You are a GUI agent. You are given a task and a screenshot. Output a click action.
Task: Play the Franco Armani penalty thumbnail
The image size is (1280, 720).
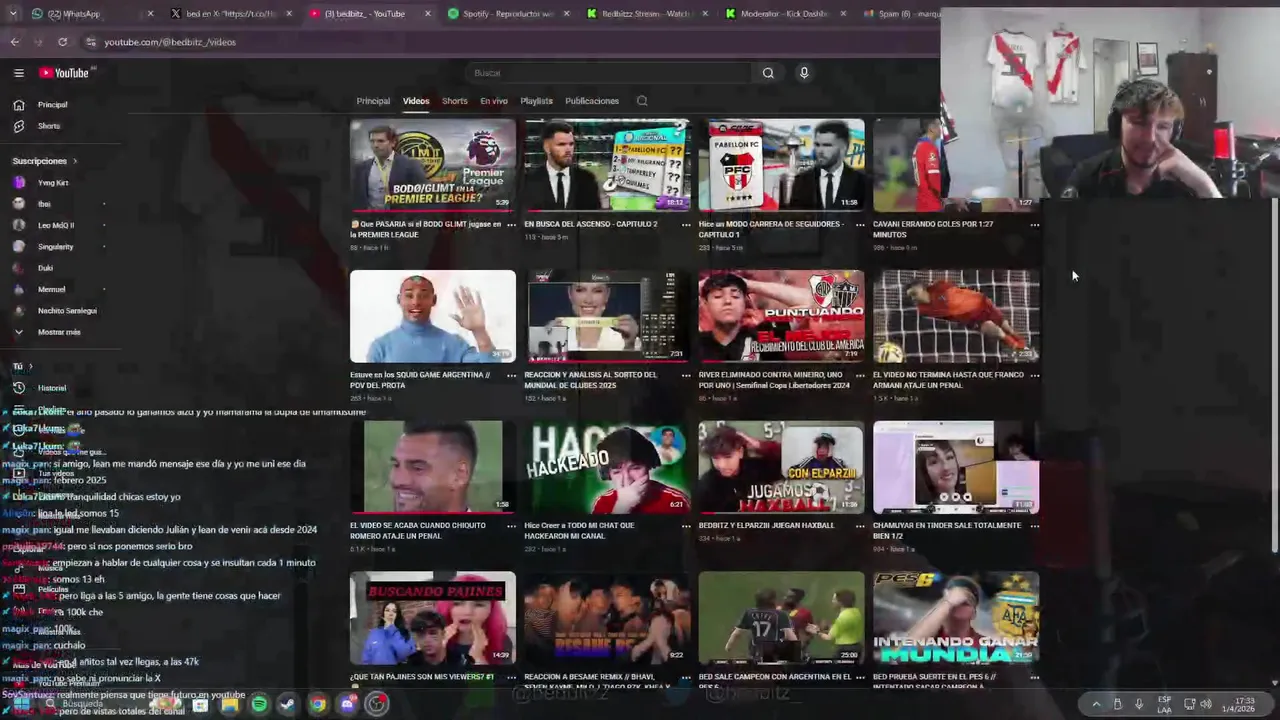coord(956,316)
